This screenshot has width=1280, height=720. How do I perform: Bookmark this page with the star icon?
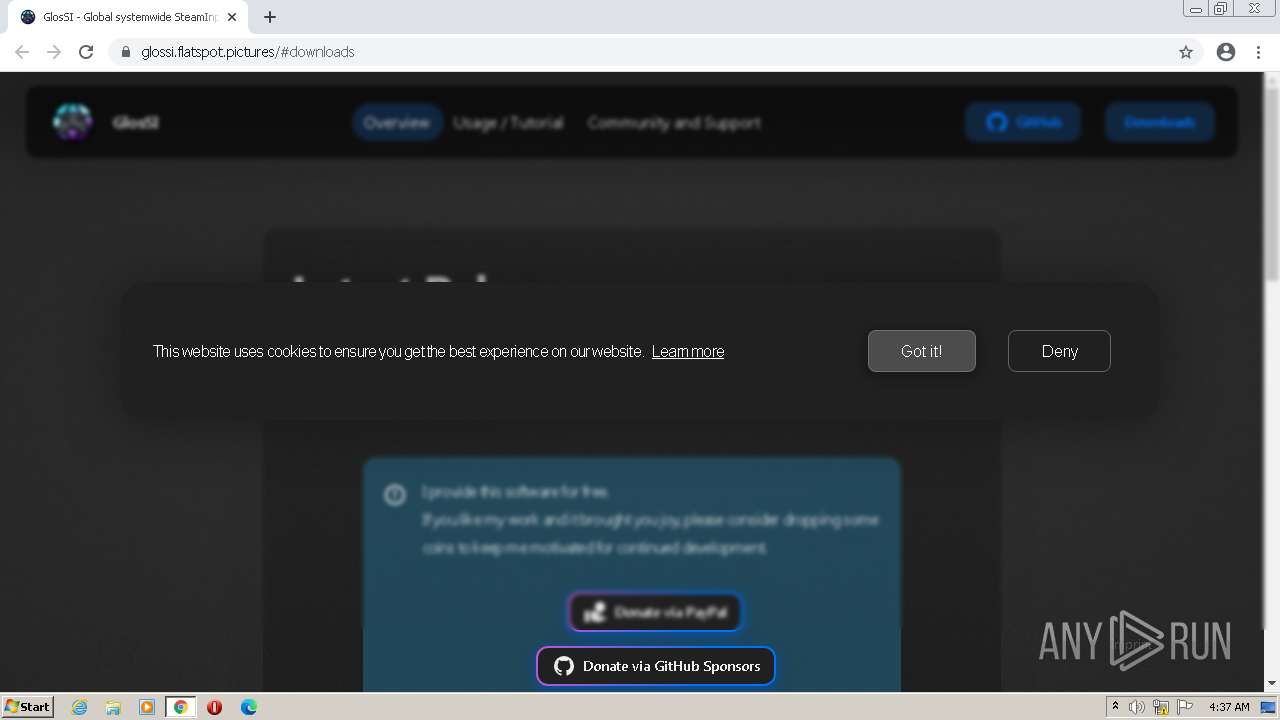[1186, 52]
